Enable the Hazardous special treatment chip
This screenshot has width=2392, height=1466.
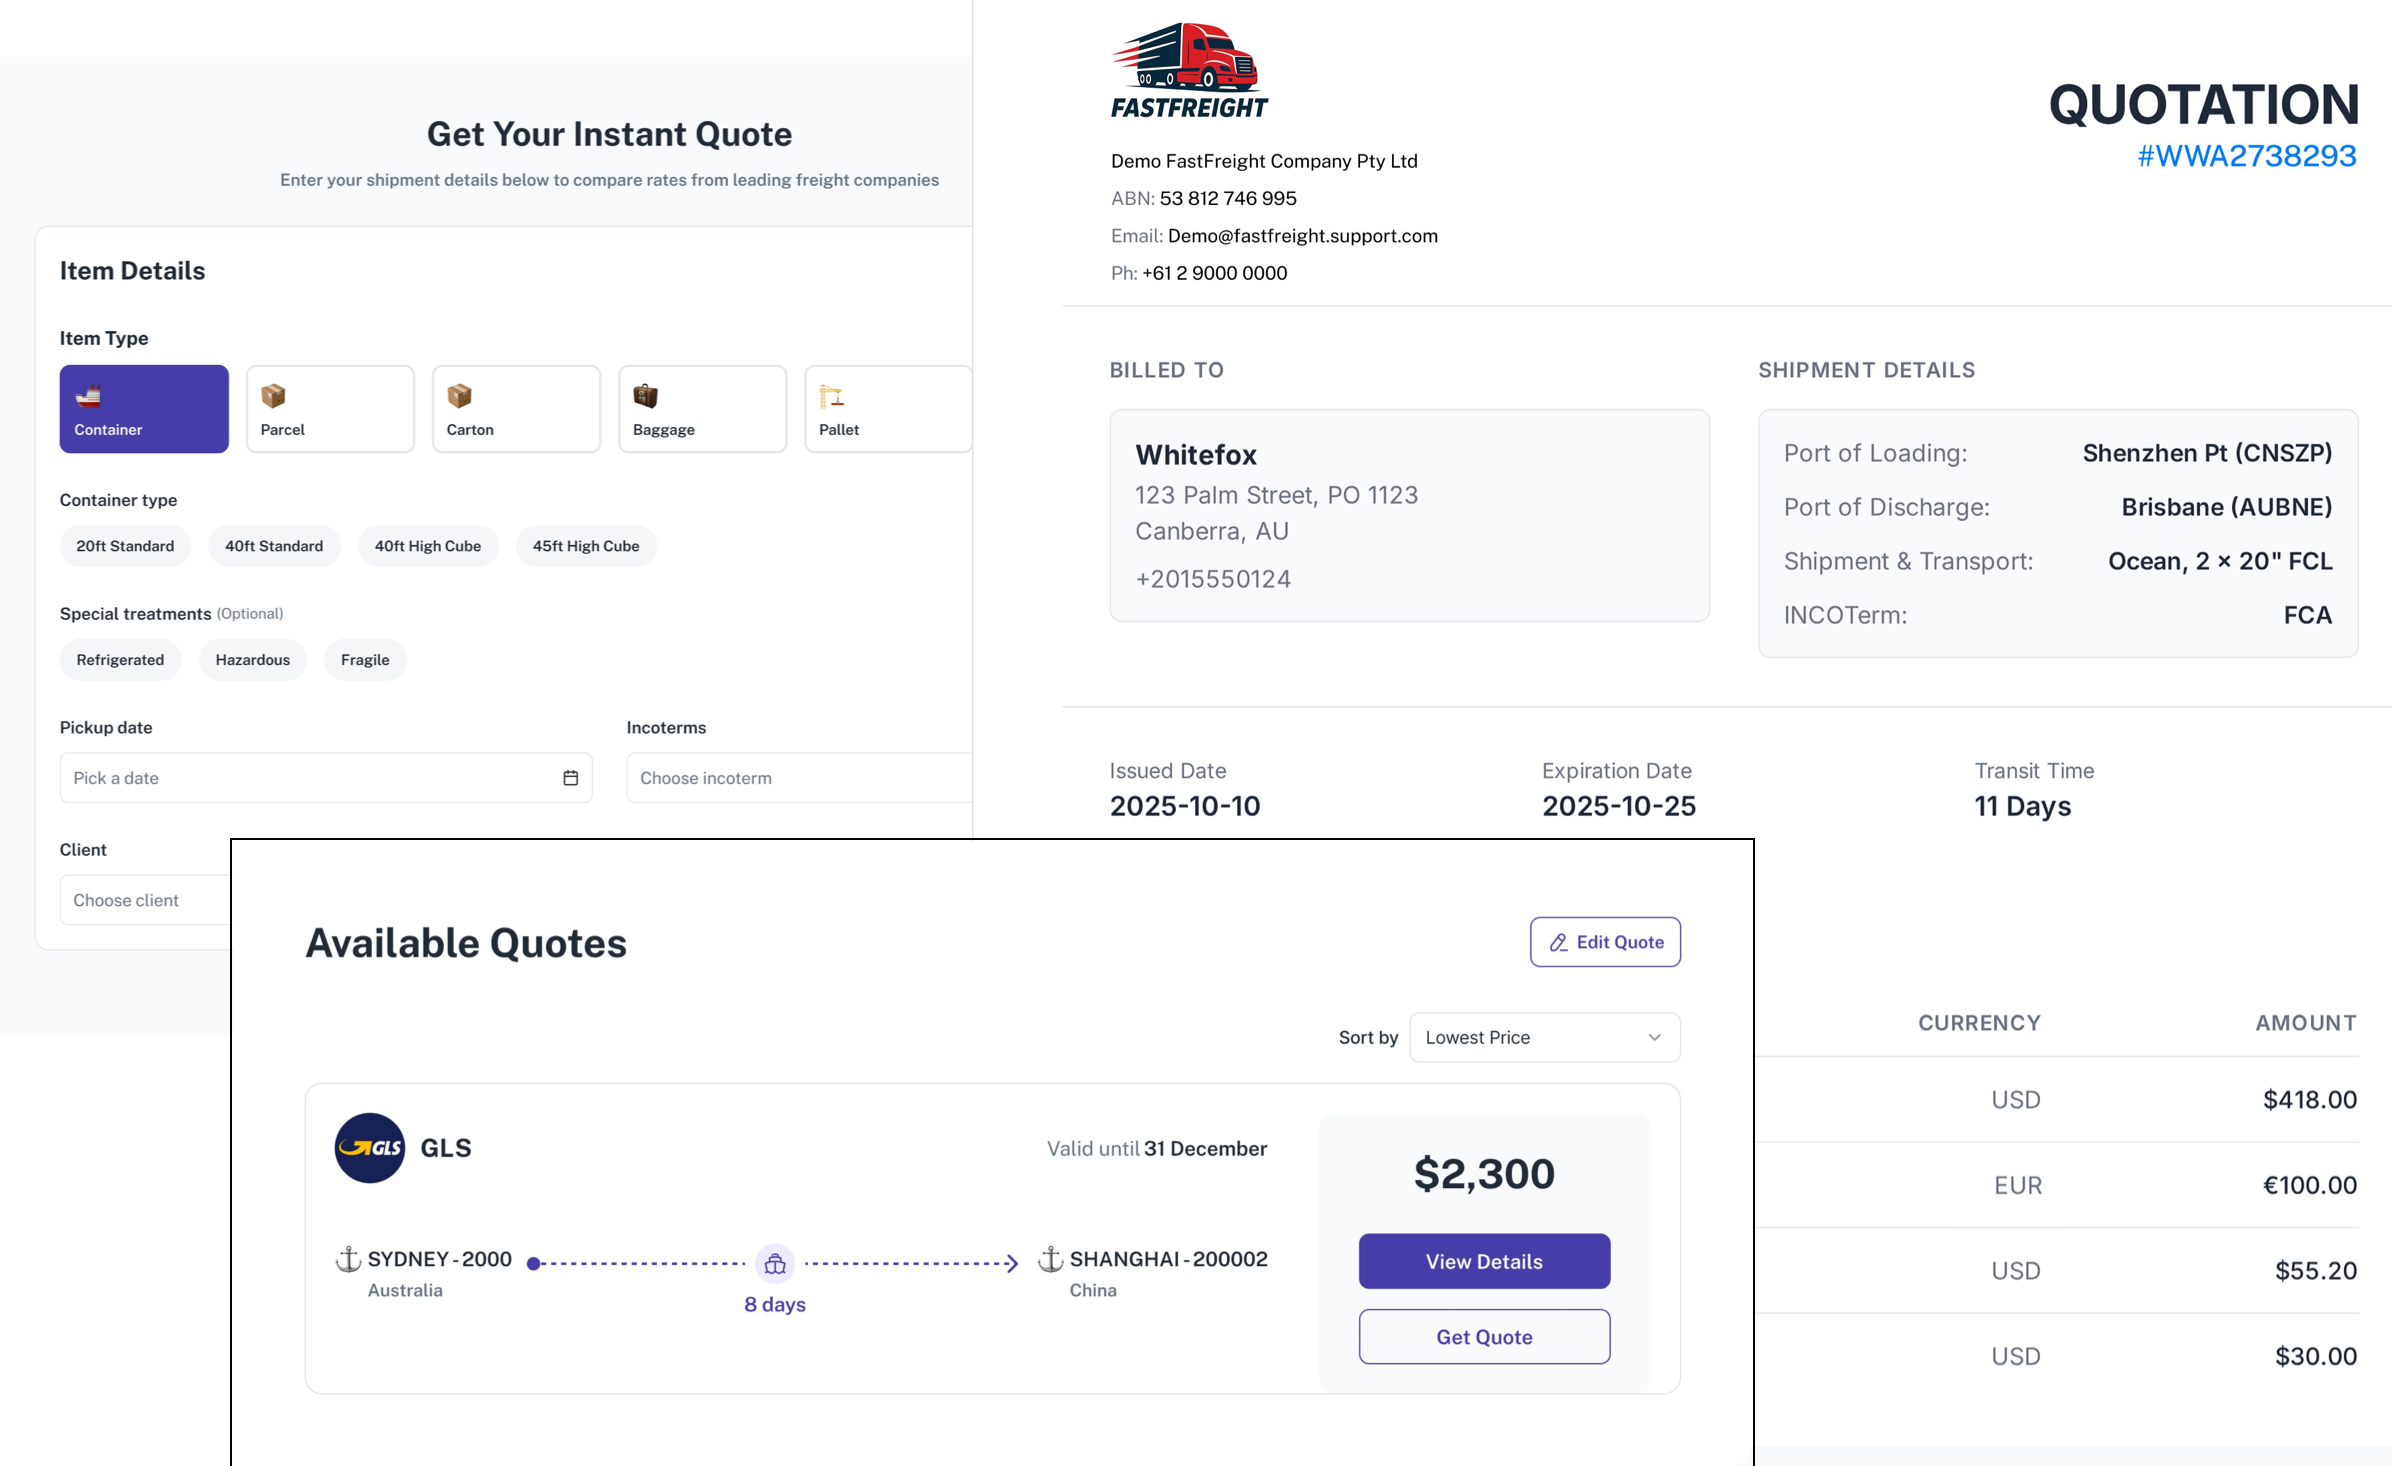(252, 660)
